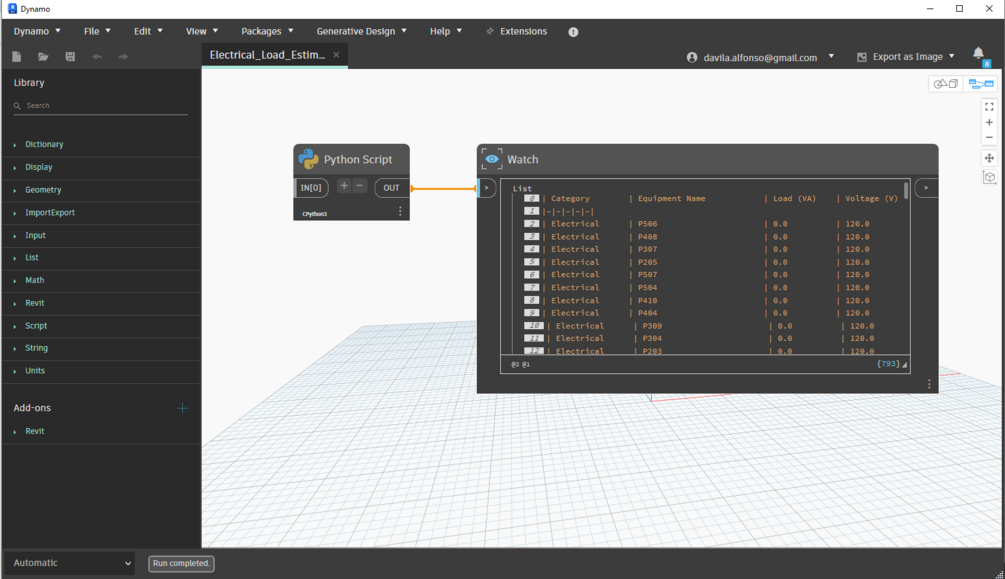Screen dimensions: 1005x579
Task: Open the Automatic run mode dropdown
Action: coord(70,563)
